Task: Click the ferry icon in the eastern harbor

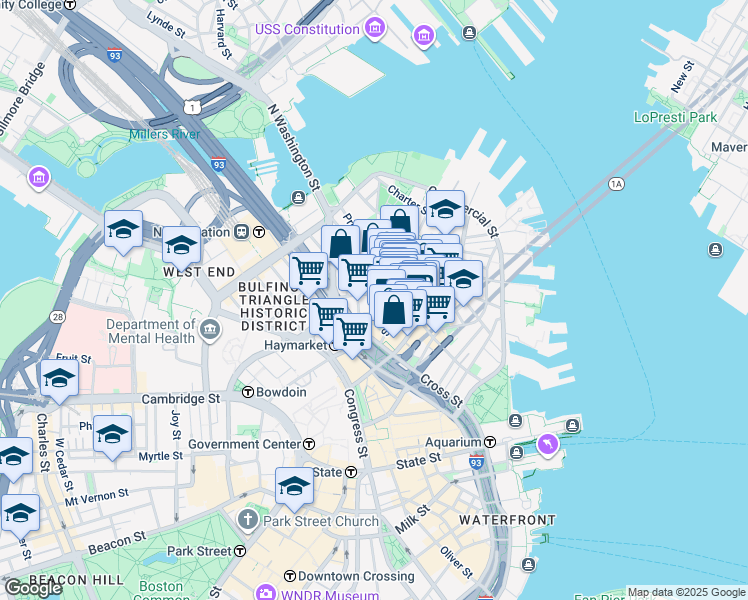Action: tap(715, 249)
